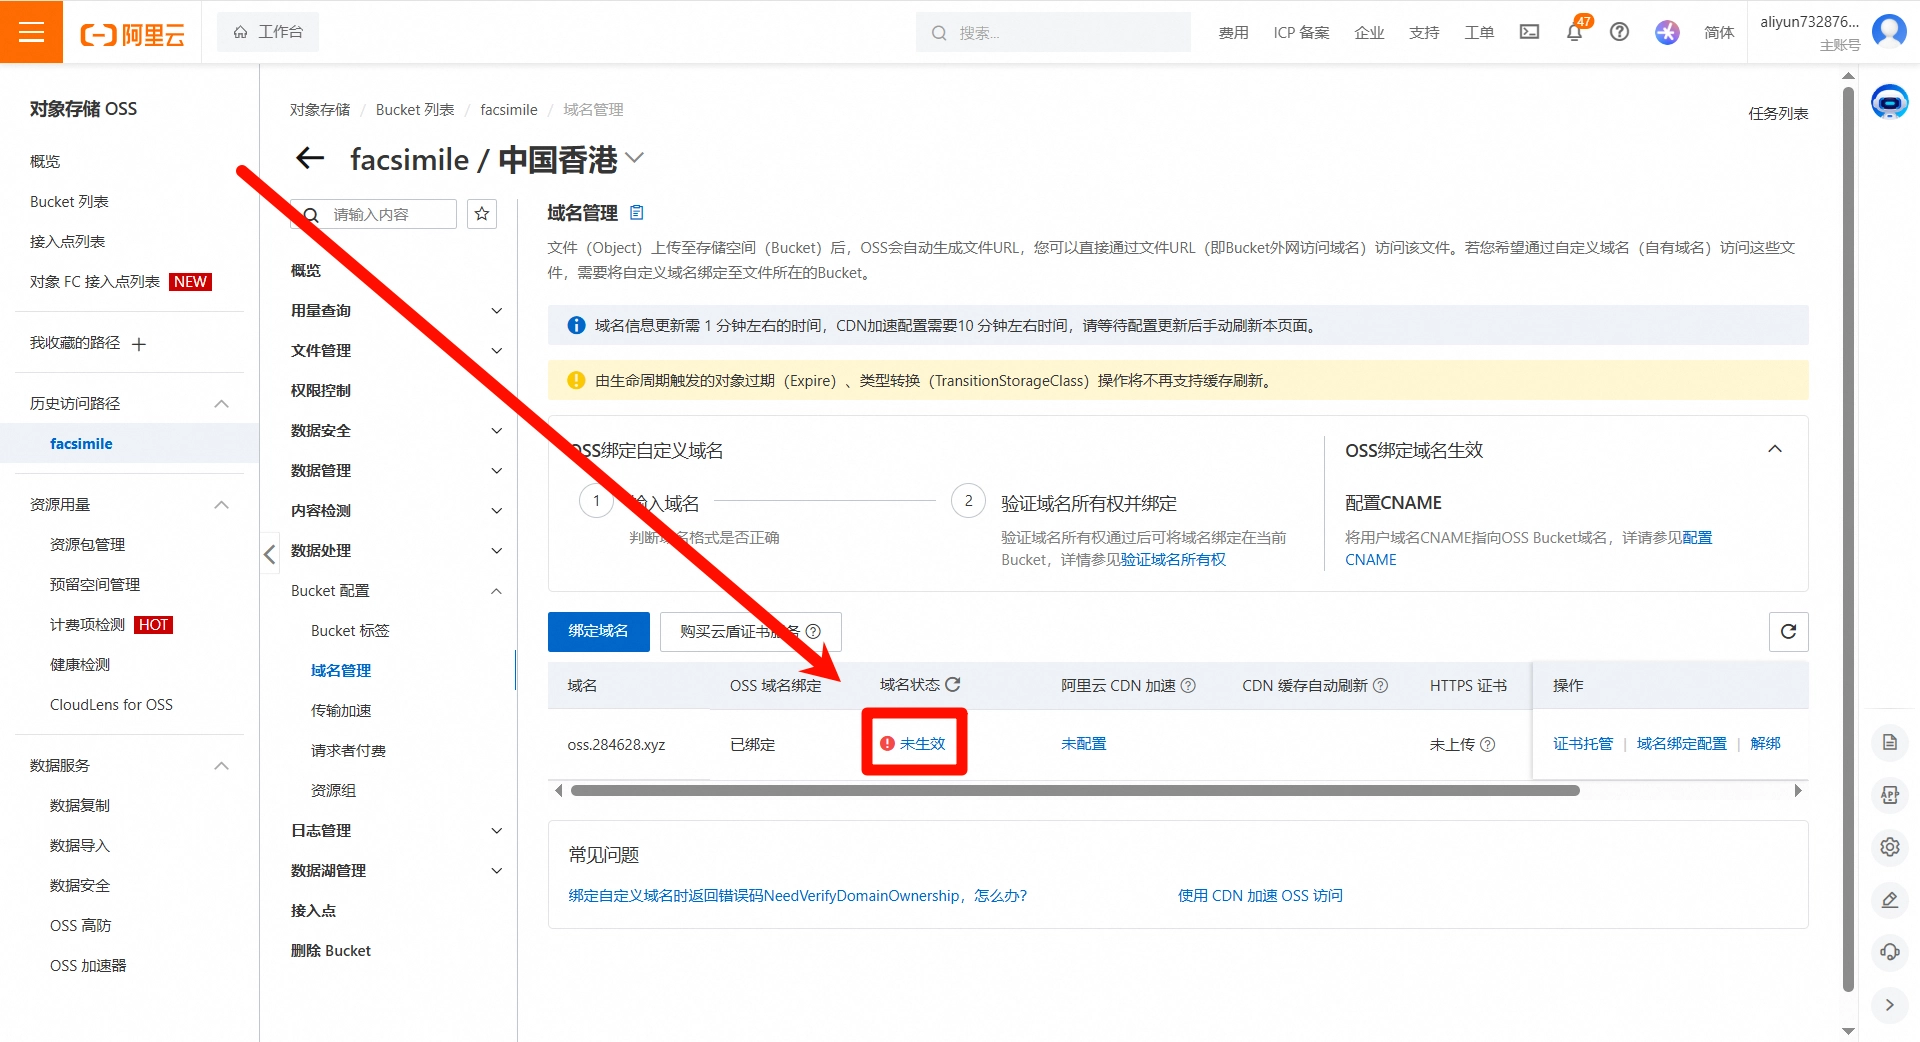The image size is (1920, 1042).
Task: Open 权限控制 menu item
Action: pyautogui.click(x=321, y=391)
